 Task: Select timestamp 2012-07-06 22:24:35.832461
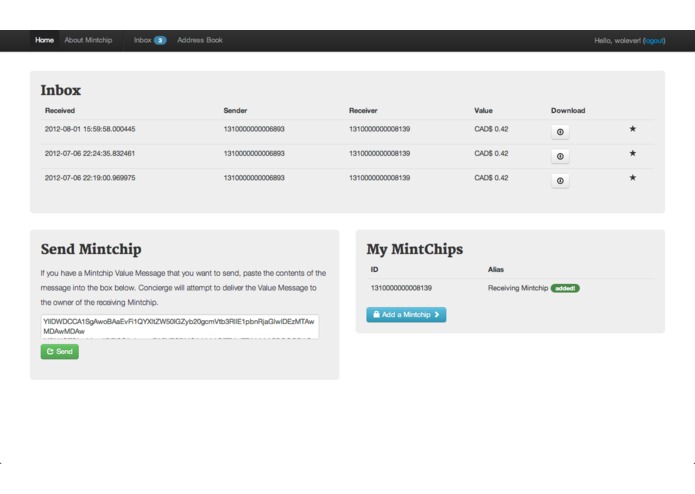90,154
